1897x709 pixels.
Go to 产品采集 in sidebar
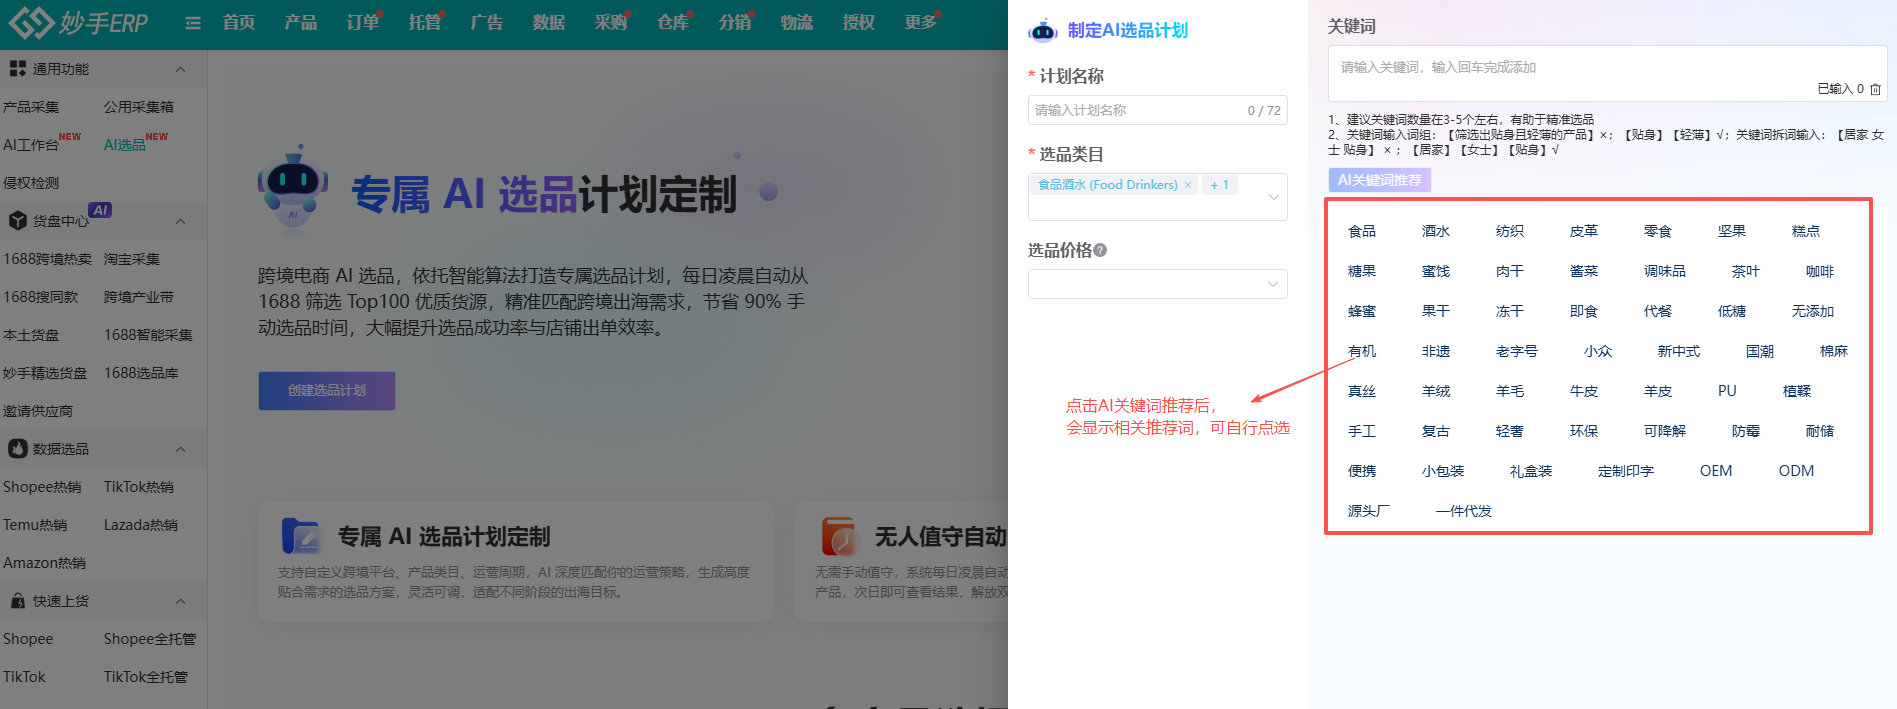coord(31,107)
